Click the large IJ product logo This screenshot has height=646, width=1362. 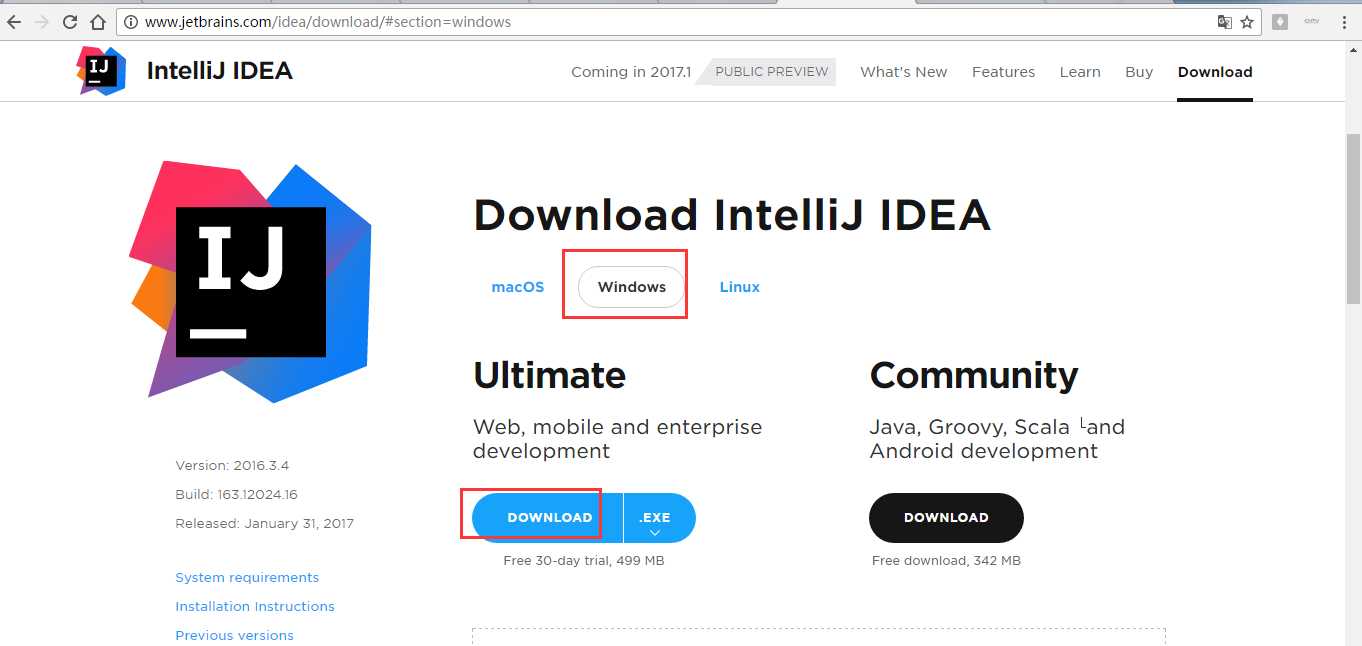point(250,282)
